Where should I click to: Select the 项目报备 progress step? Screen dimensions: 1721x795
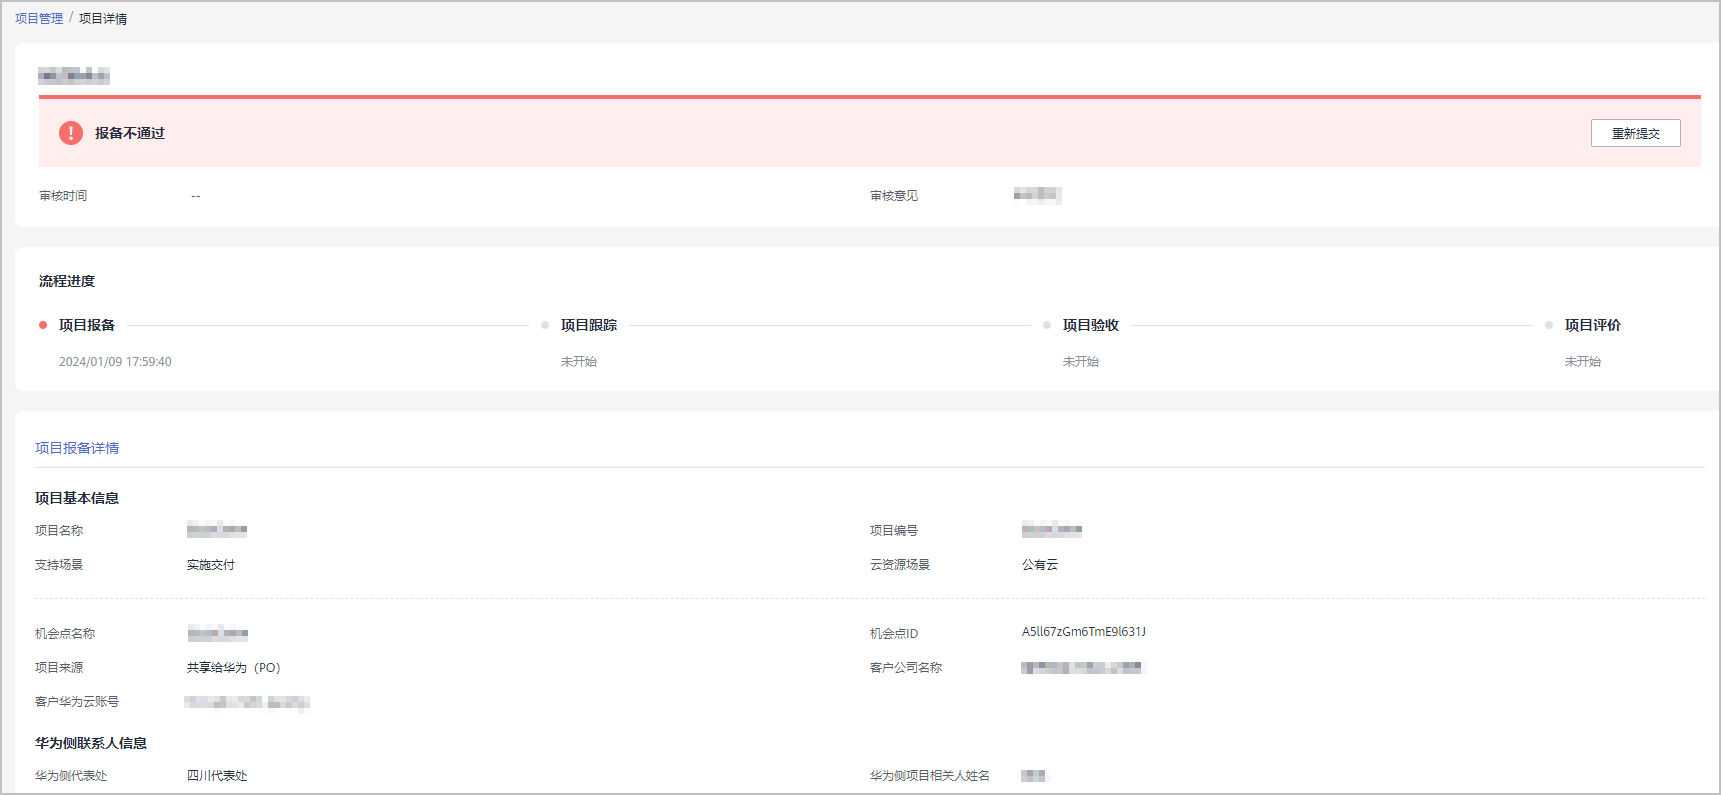(87, 325)
